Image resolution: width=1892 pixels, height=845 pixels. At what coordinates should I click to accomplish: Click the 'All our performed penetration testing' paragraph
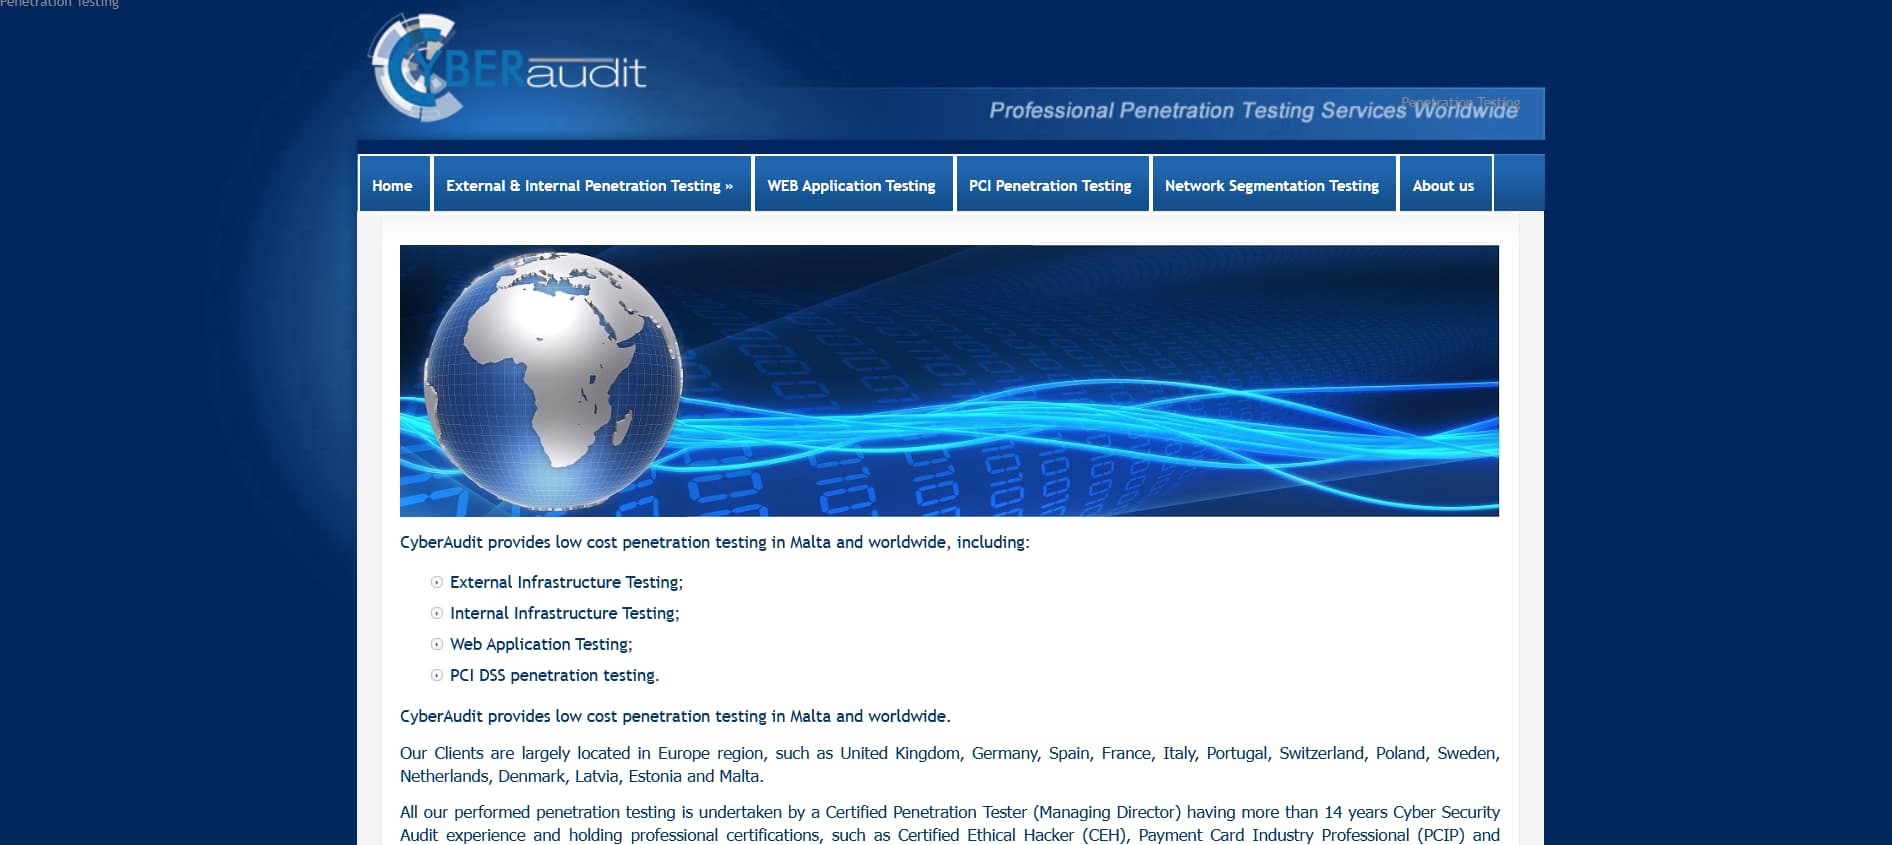coord(949,823)
